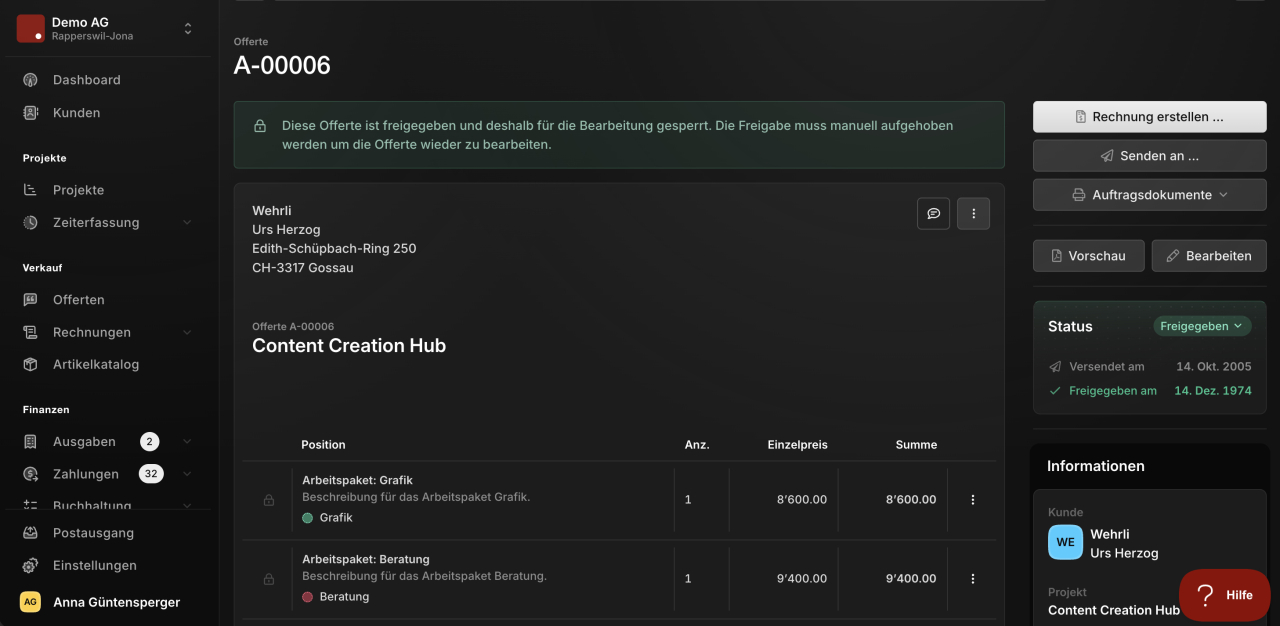The image size is (1280, 626).
Task: Click the green Grafik category dot
Action: 308,518
